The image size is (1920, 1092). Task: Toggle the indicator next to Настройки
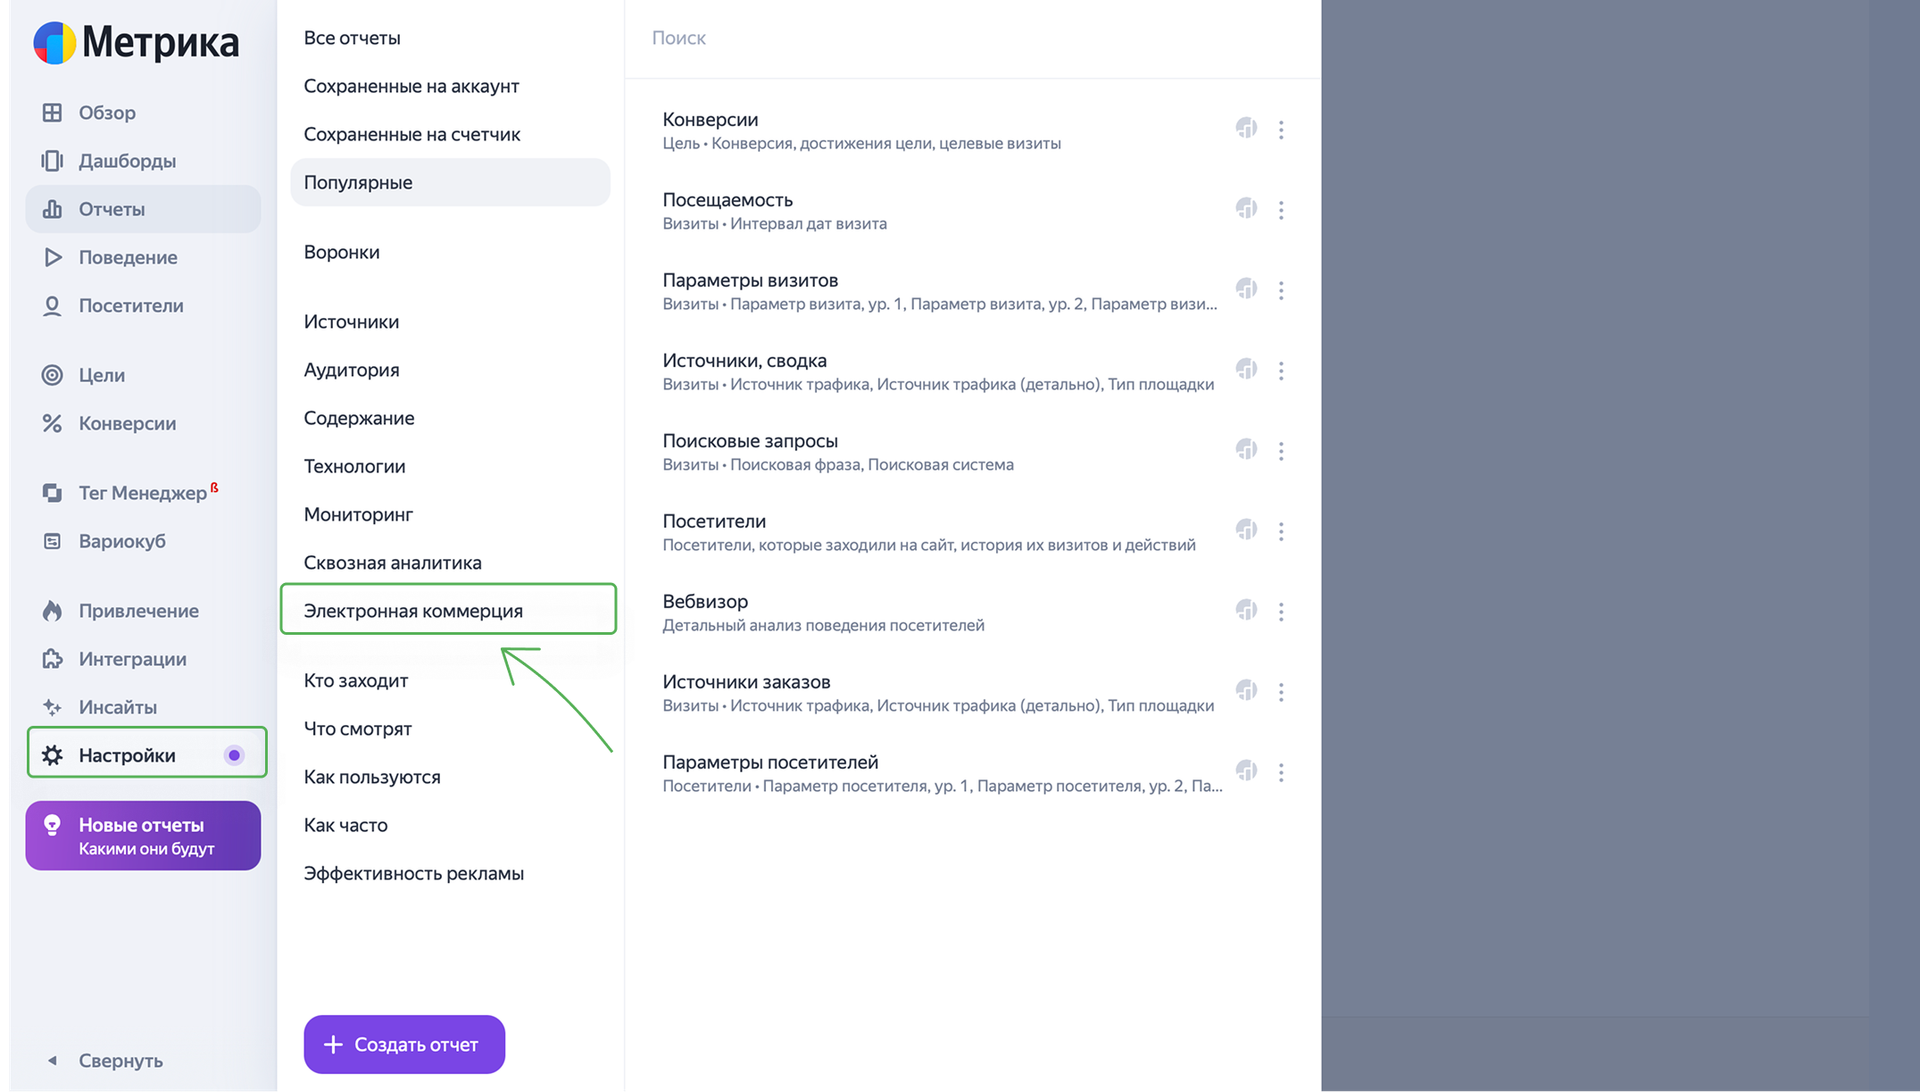234,755
